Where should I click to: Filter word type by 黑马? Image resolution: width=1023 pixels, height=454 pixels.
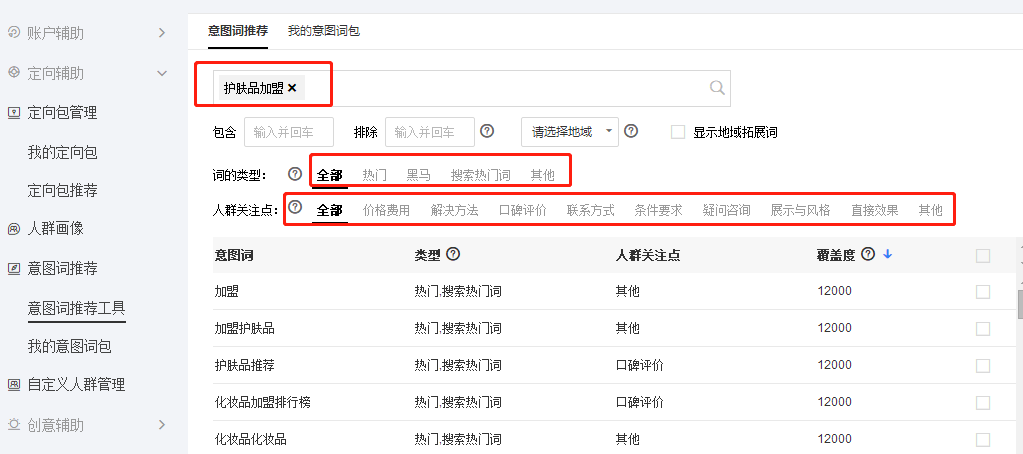coord(418,175)
